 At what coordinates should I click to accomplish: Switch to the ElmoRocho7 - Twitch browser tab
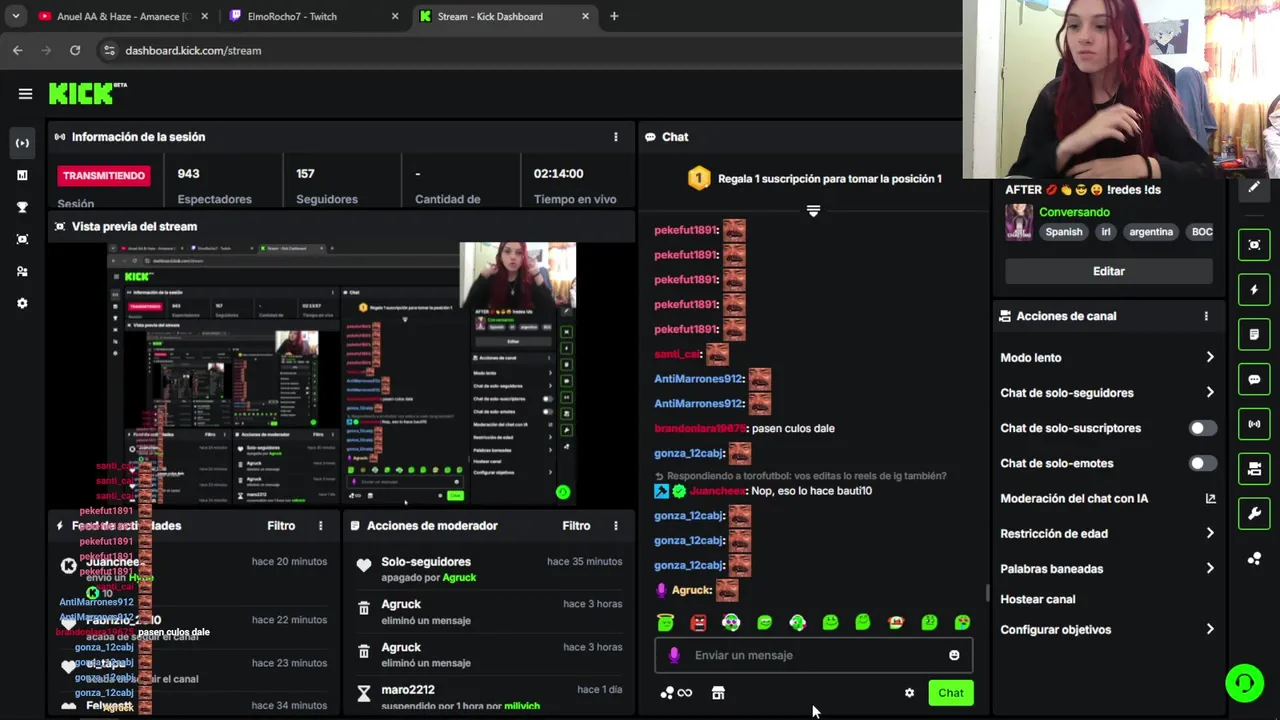[314, 16]
